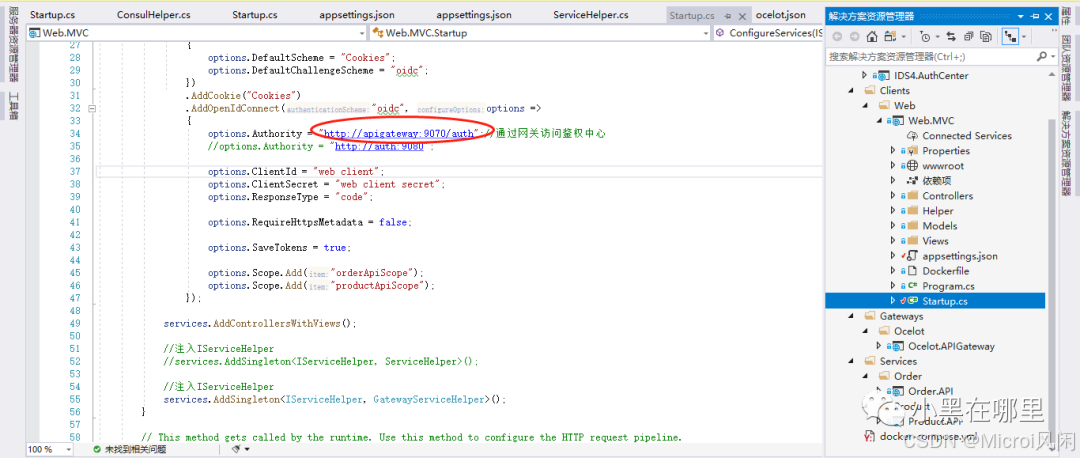Select the Views folder in Solution Explorer
1080x458 pixels.
(x=935, y=240)
